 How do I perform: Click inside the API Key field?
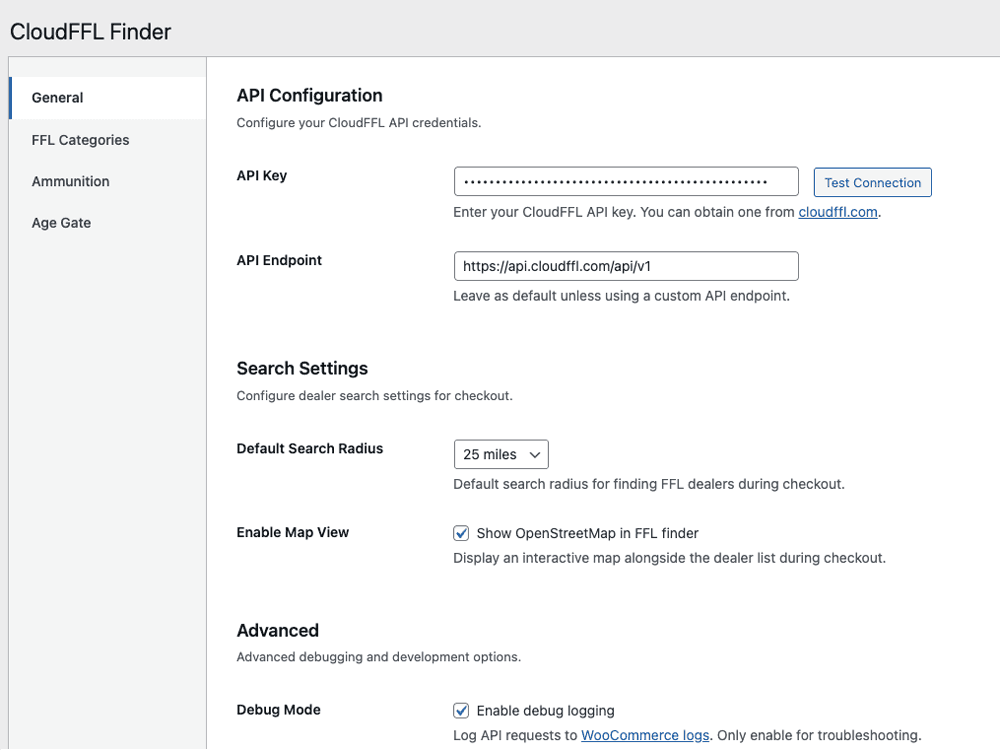[626, 181]
